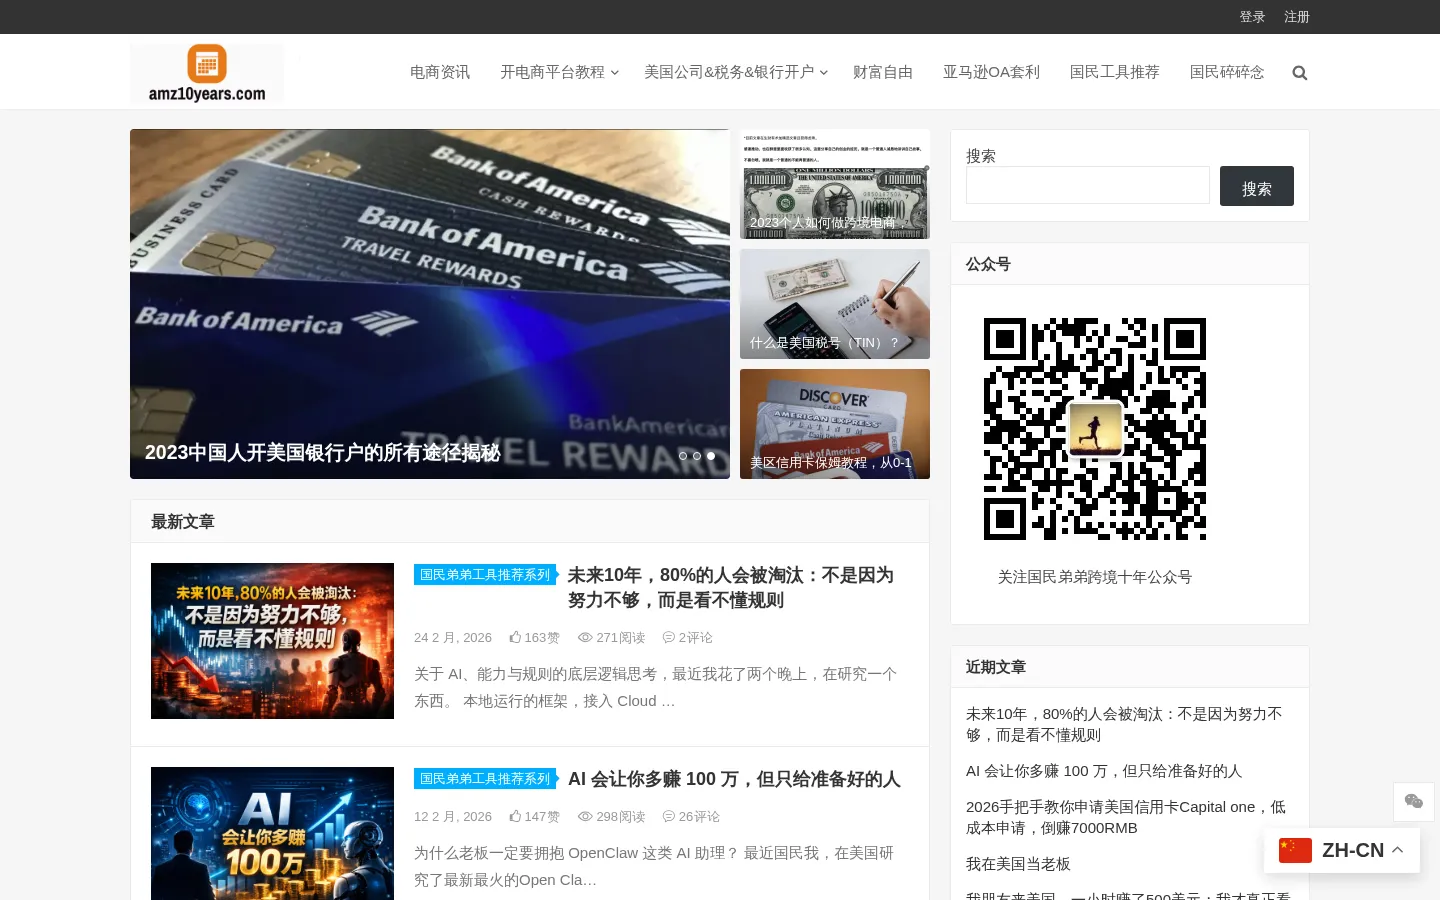Open the 国民碎碎念 menu item

[x=1227, y=72]
